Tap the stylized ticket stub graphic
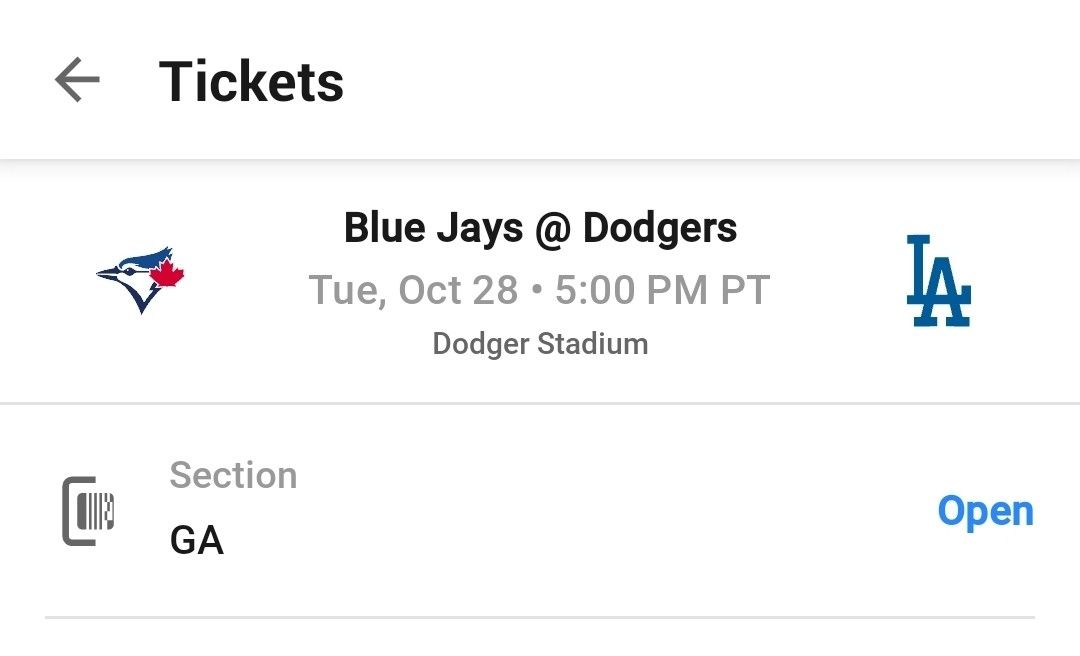The height and width of the screenshot is (656, 1080). [88, 510]
